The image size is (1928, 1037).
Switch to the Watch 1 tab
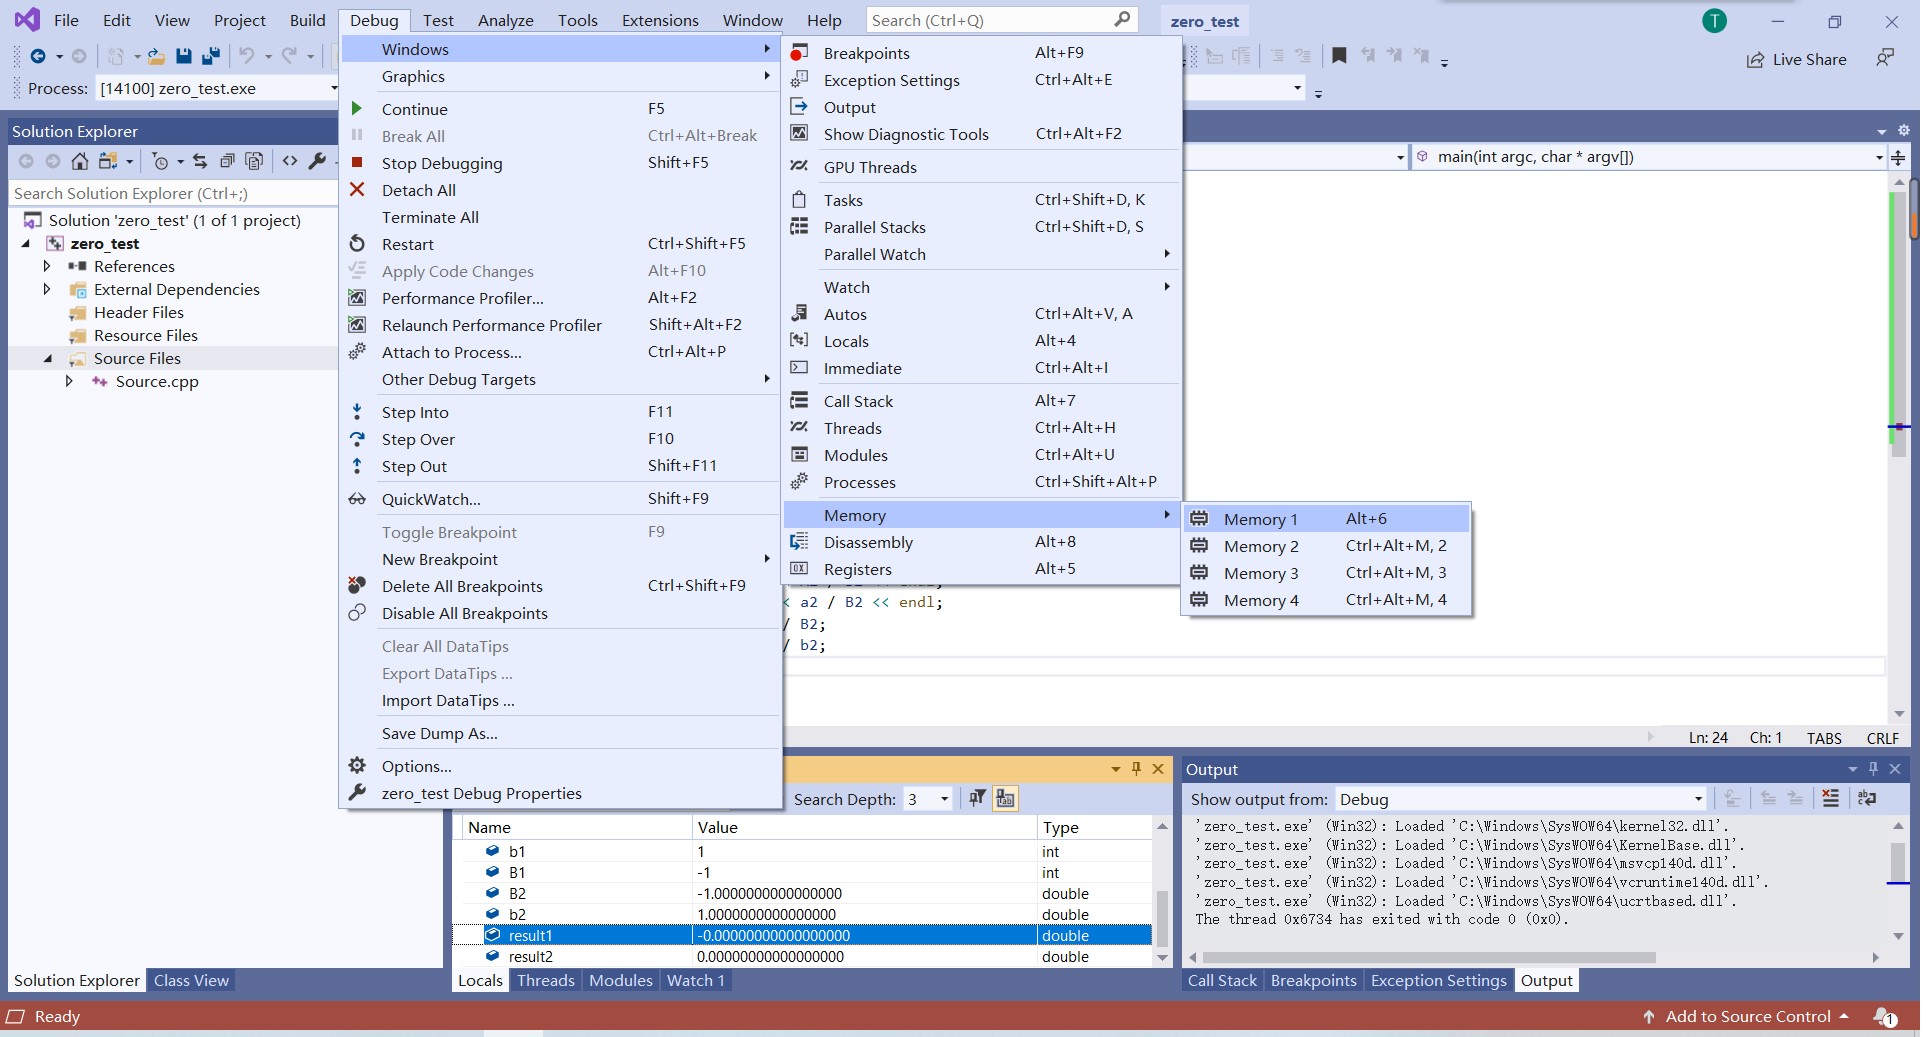pos(695,981)
